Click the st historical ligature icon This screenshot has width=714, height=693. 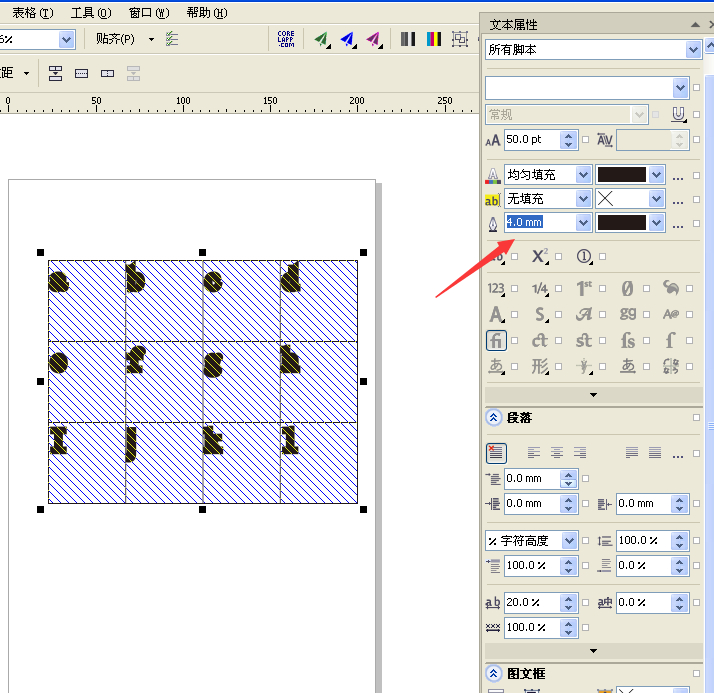[584, 340]
